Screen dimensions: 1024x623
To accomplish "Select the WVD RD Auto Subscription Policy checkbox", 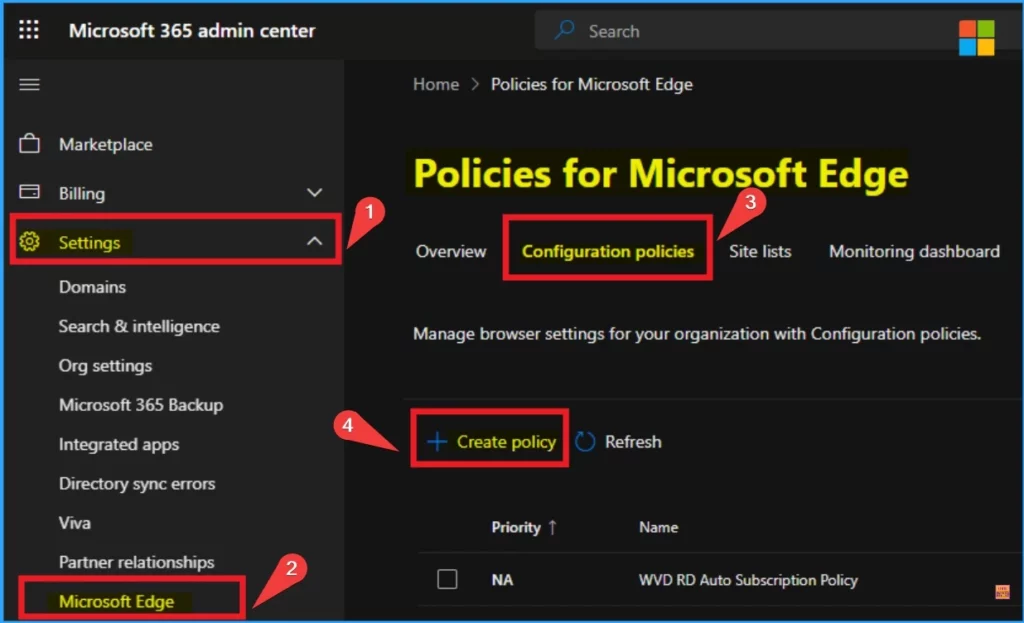I will point(447,579).
